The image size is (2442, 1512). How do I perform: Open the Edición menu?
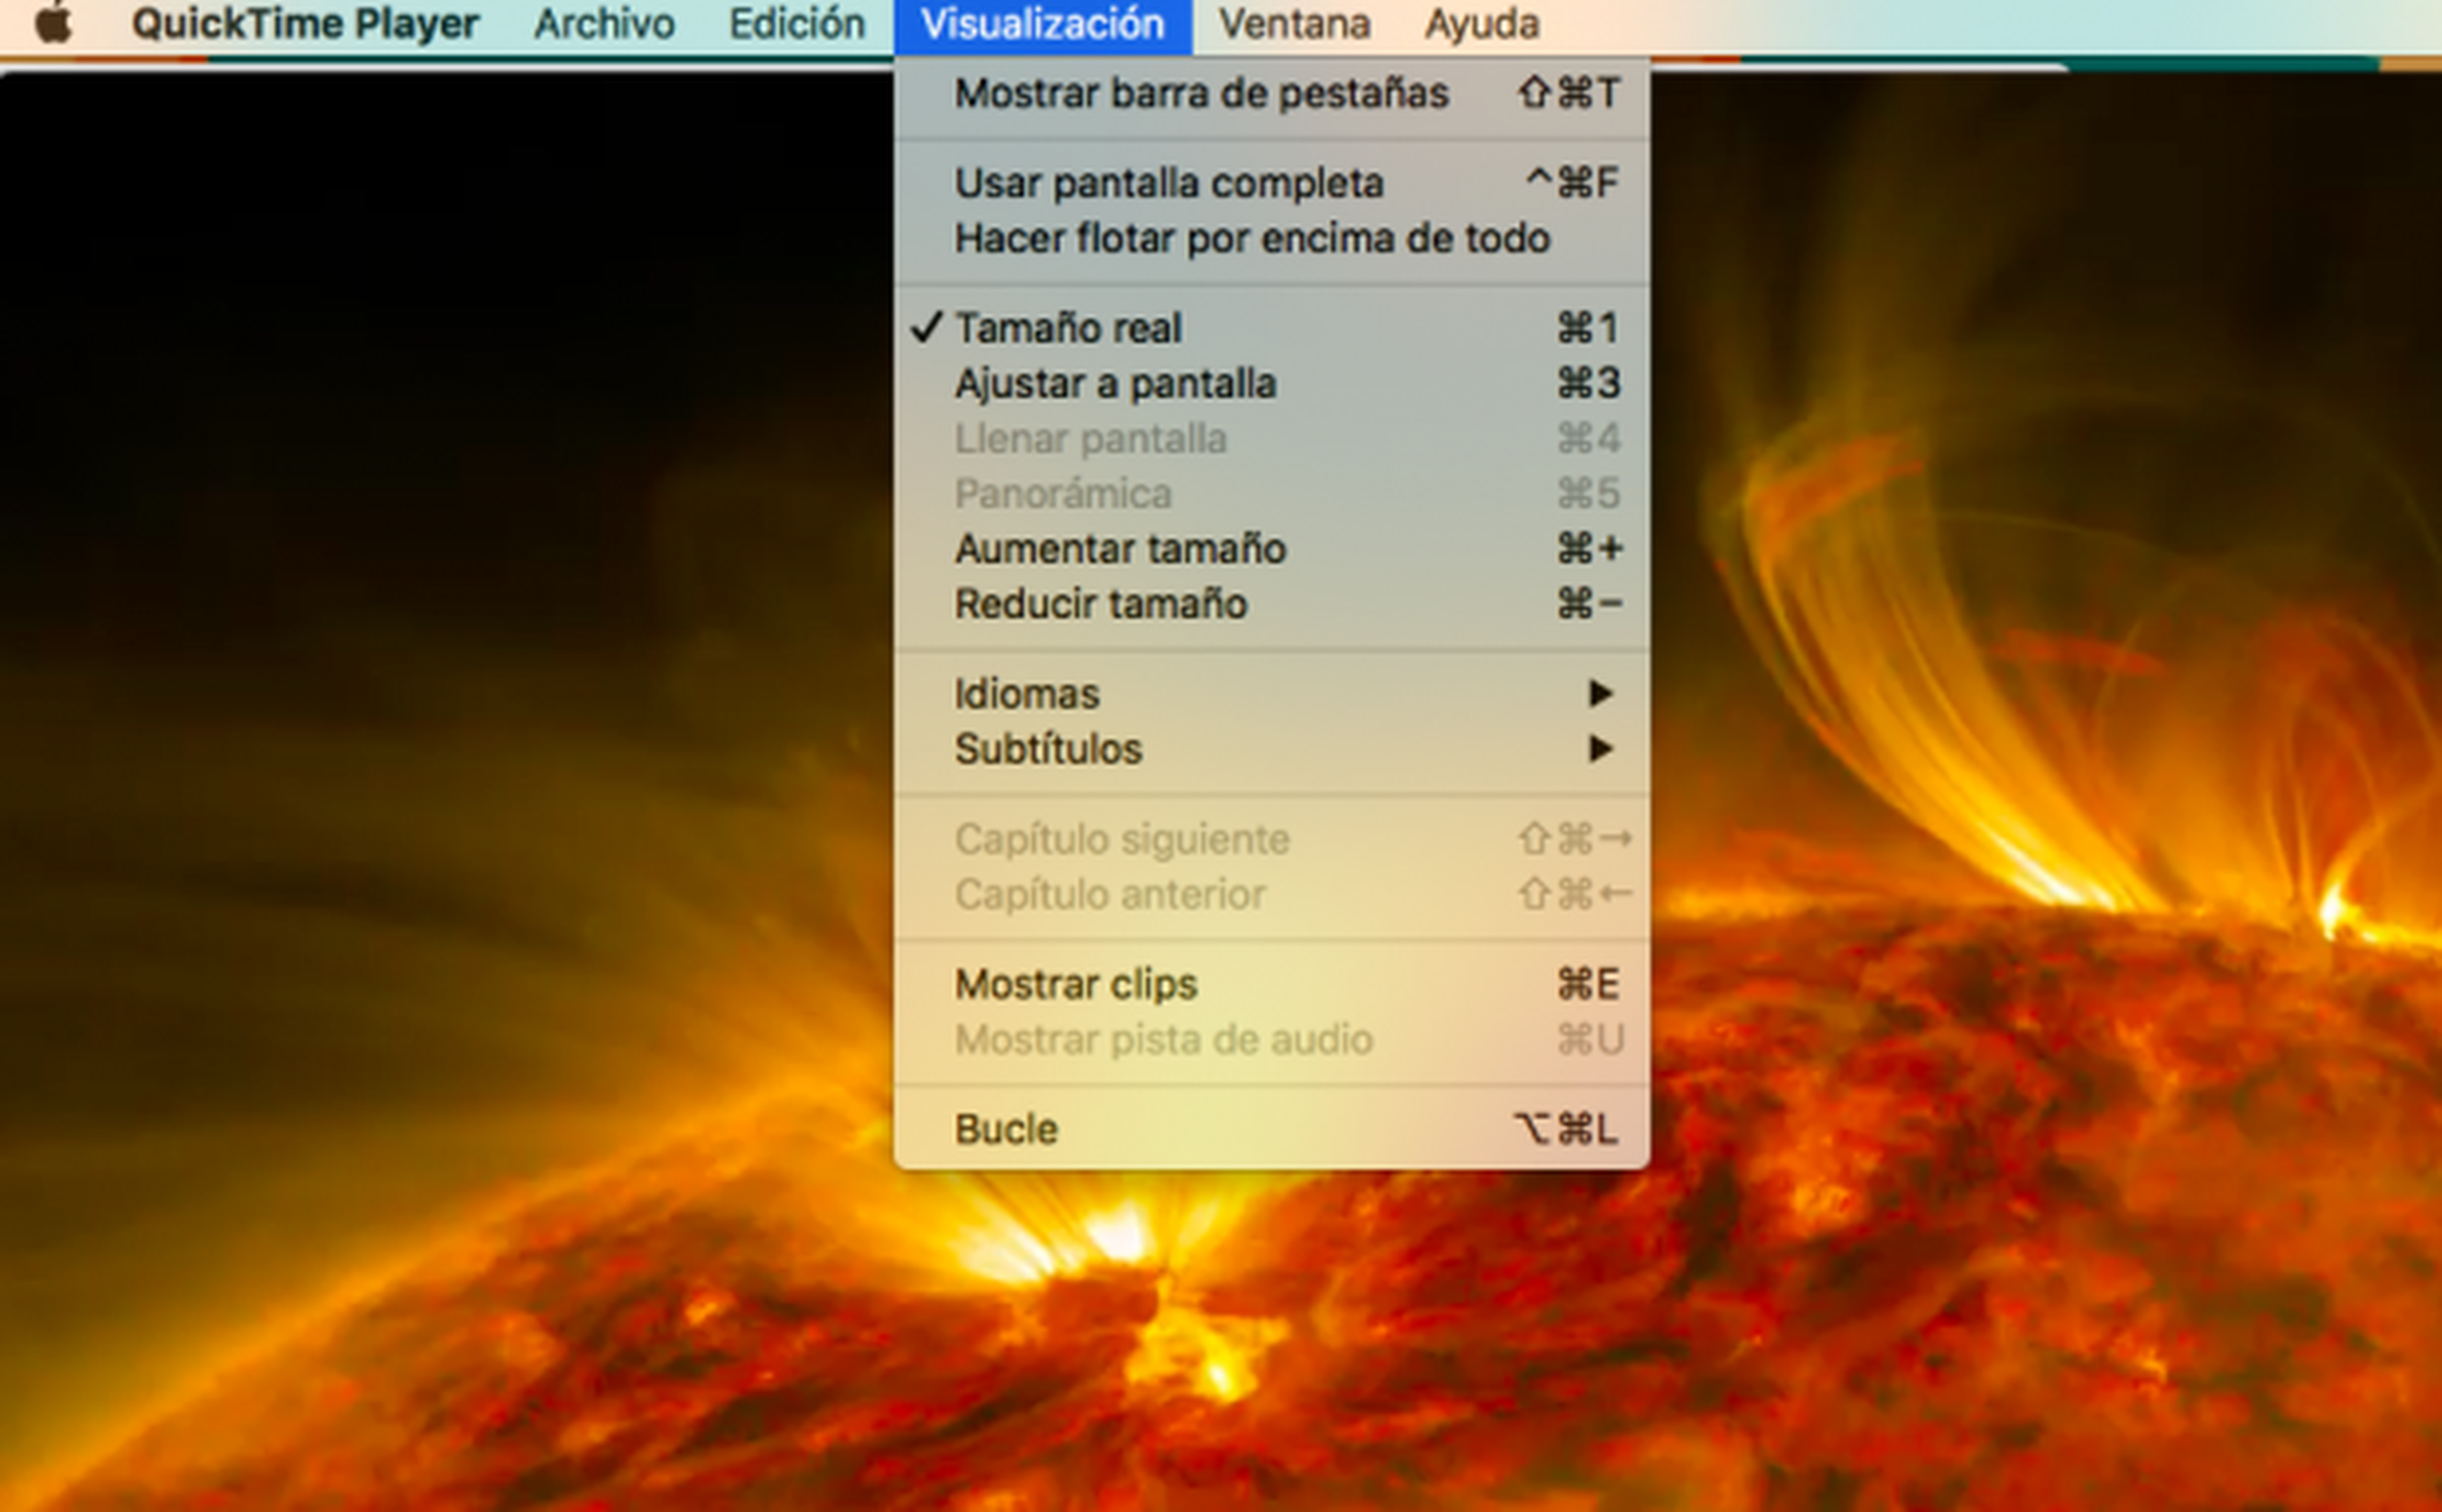pyautogui.click(x=797, y=24)
